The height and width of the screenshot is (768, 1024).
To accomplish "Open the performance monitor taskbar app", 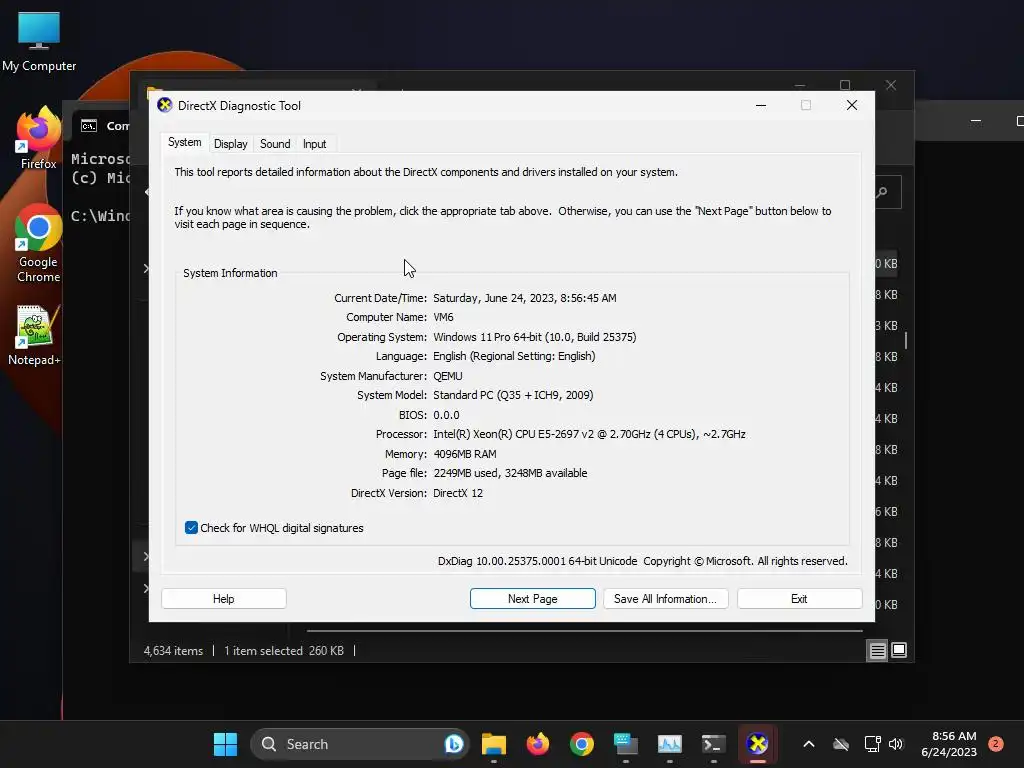I will pos(669,744).
